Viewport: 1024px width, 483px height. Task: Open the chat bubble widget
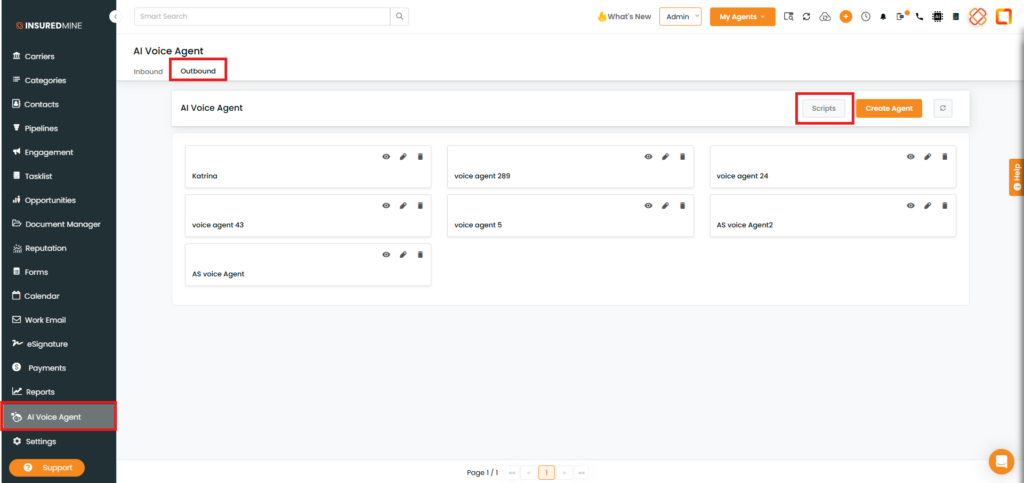[x=1000, y=460]
